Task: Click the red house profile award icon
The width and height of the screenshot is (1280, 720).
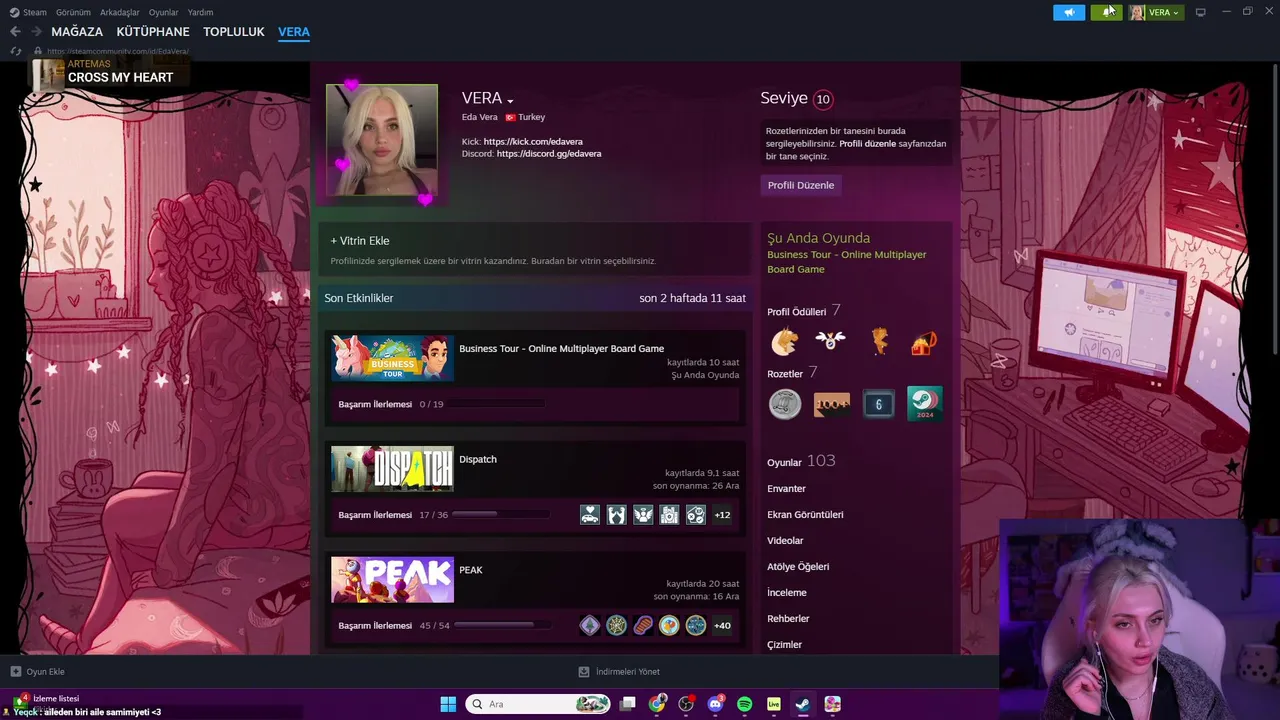Action: coord(924,342)
